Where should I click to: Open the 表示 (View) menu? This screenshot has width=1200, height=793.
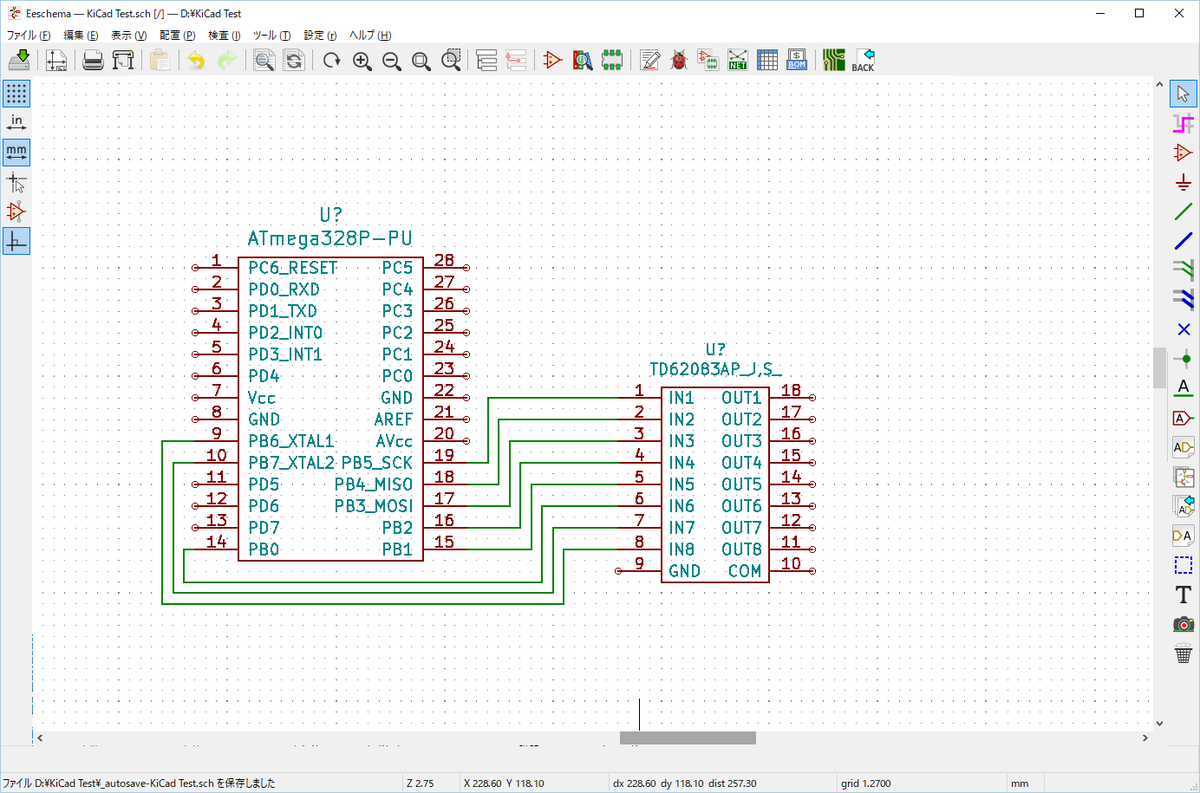(128, 35)
